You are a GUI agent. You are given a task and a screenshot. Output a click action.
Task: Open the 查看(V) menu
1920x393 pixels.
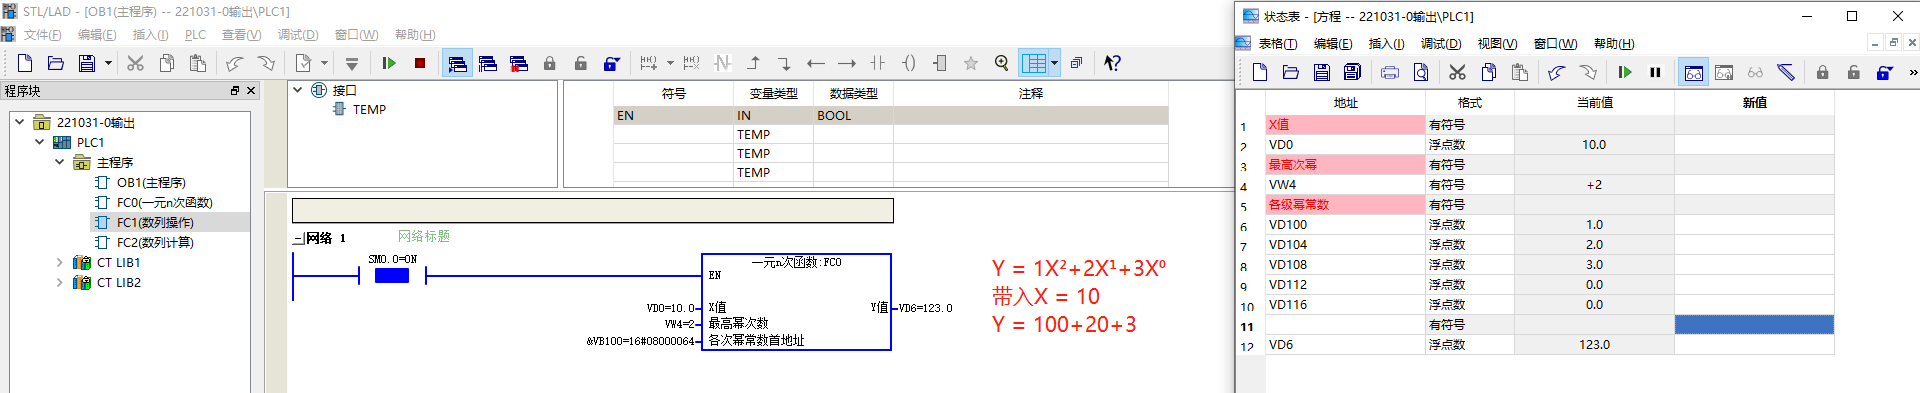click(241, 35)
